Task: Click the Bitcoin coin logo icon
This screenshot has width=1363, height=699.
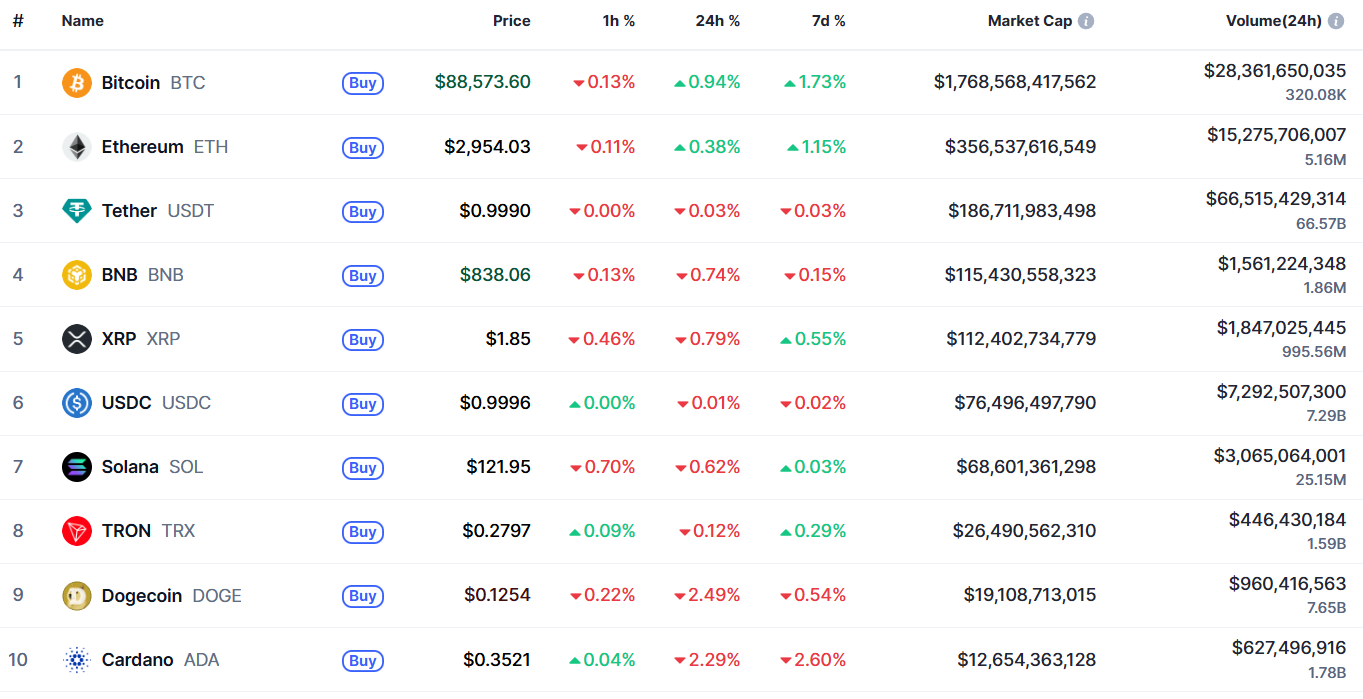Action: (x=77, y=83)
